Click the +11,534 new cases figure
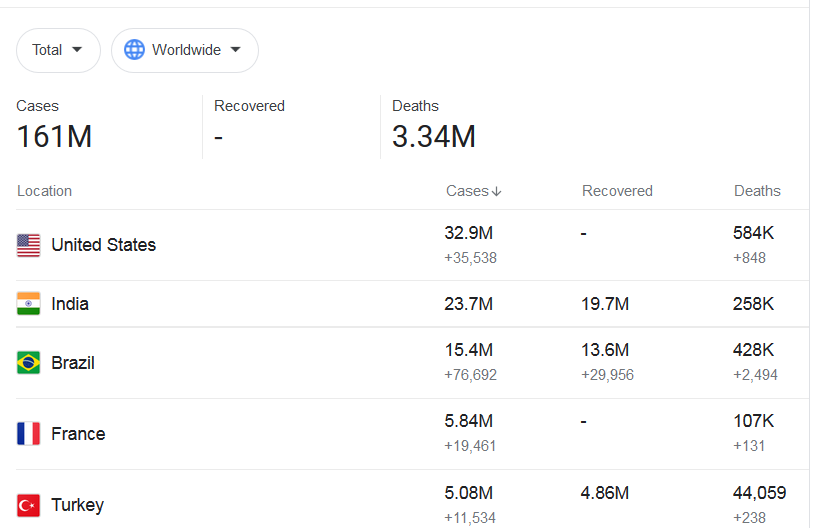The image size is (818, 528). pyautogui.click(x=470, y=518)
